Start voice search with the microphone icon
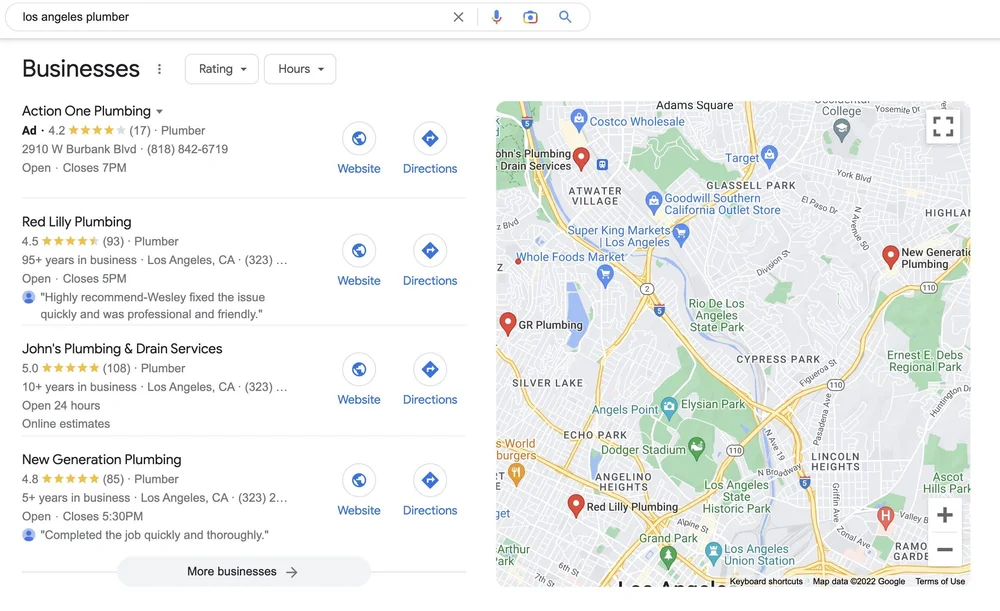Viewport: 1000px width, 611px height. [496, 17]
